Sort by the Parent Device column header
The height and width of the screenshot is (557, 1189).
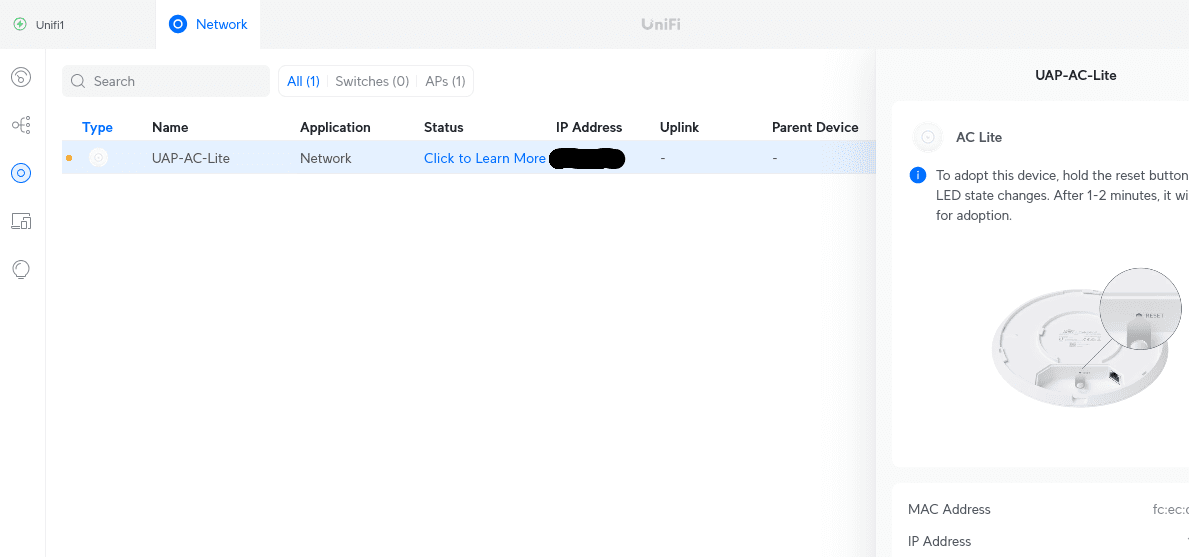(815, 127)
